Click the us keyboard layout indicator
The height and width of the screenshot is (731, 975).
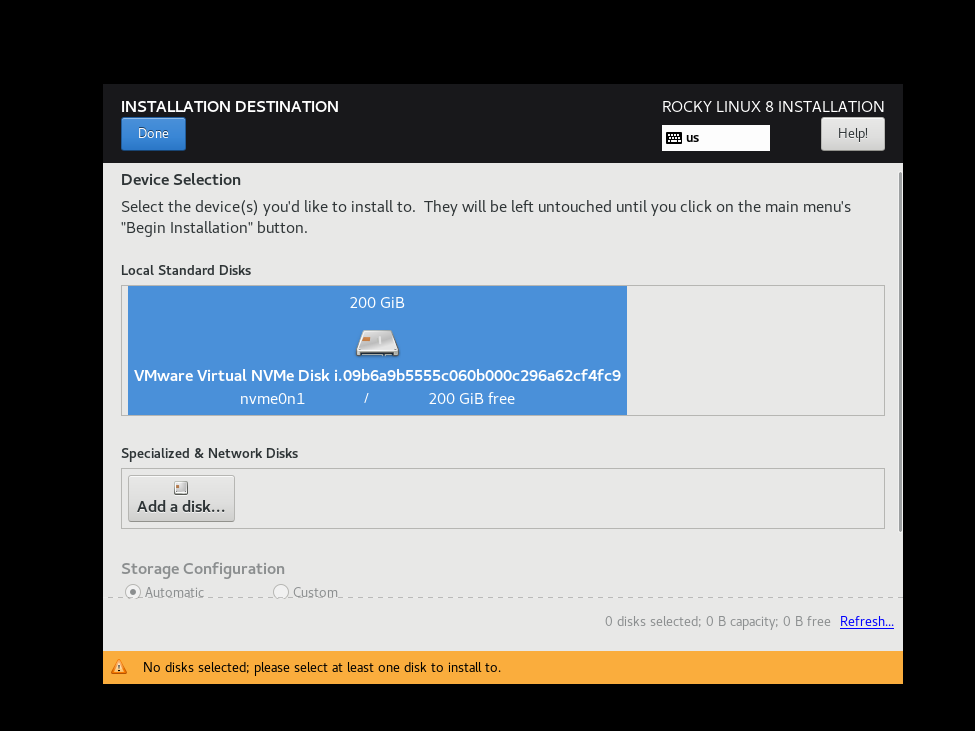click(x=716, y=138)
